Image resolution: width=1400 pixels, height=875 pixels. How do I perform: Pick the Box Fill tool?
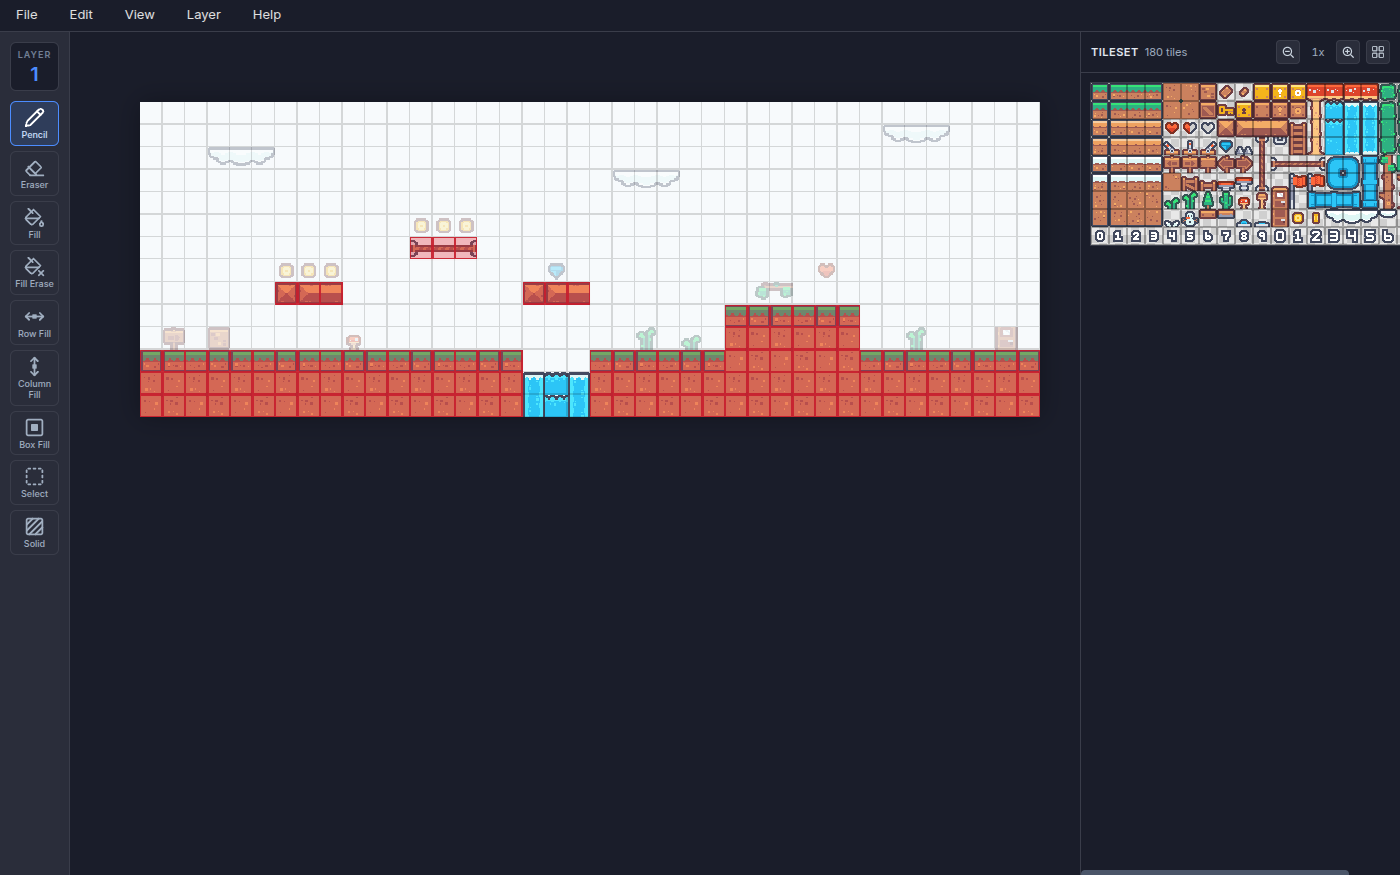tap(34, 433)
